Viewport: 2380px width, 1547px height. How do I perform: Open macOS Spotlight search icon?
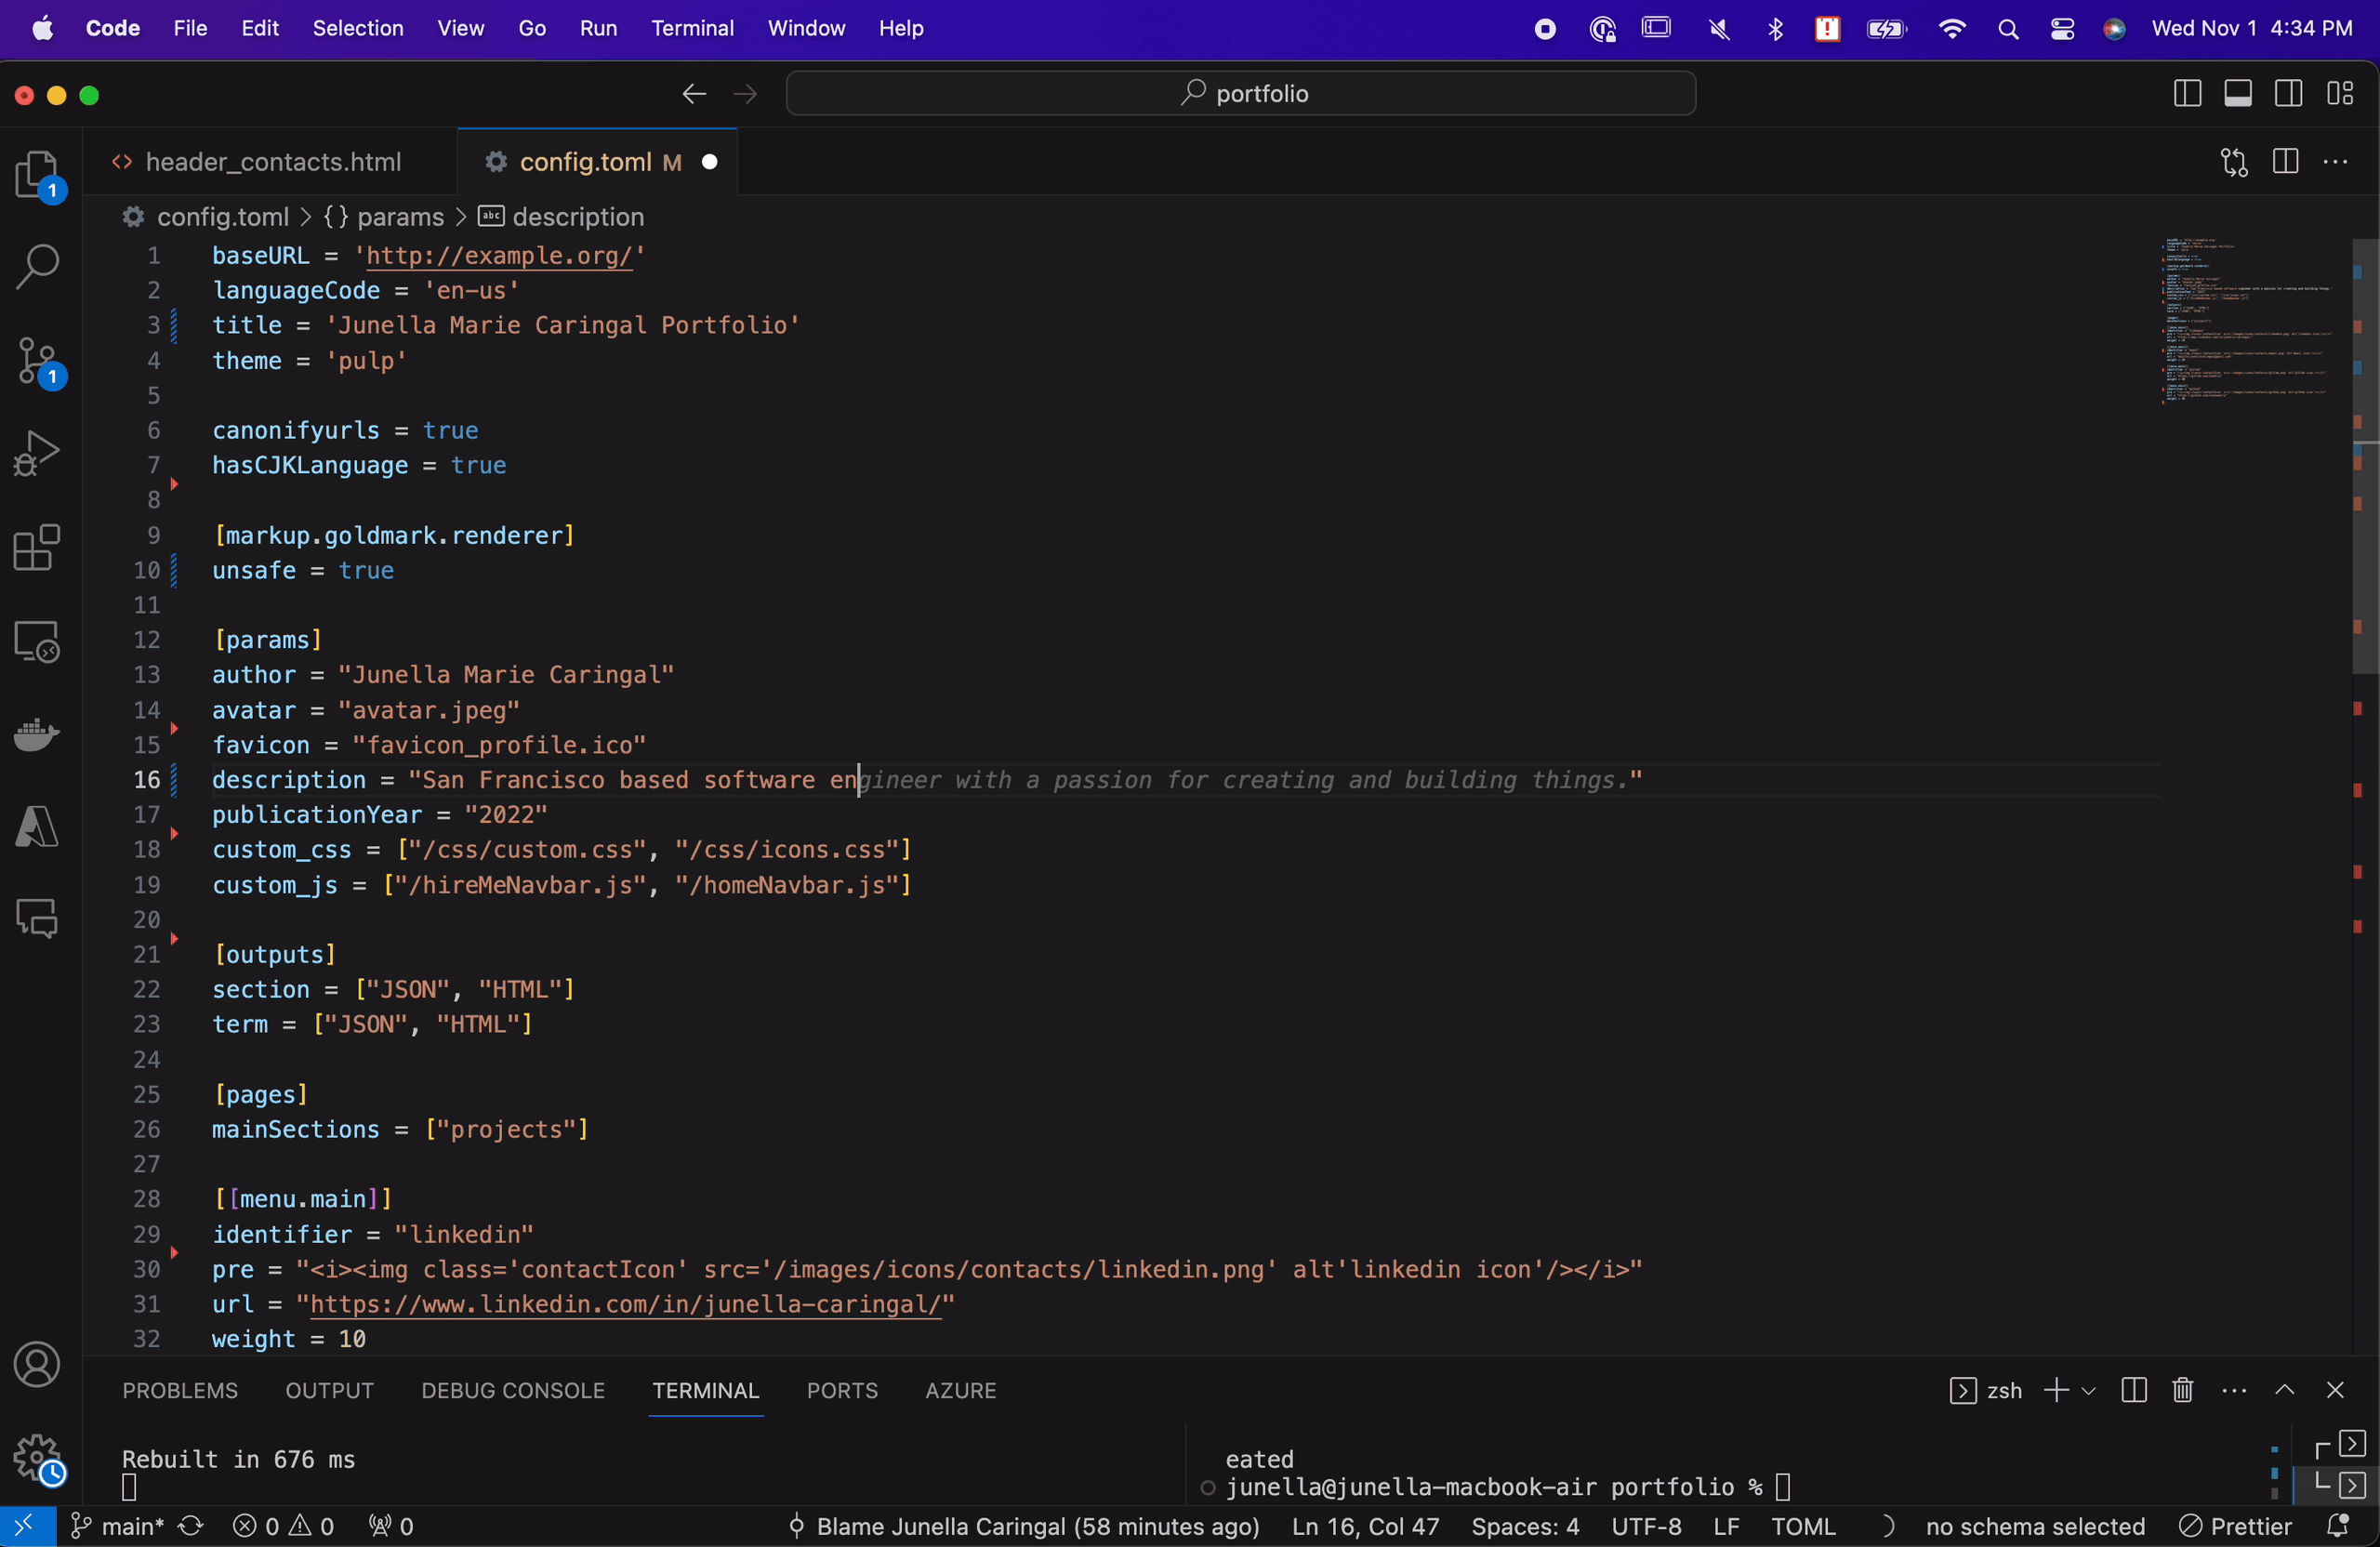pos(2008,29)
